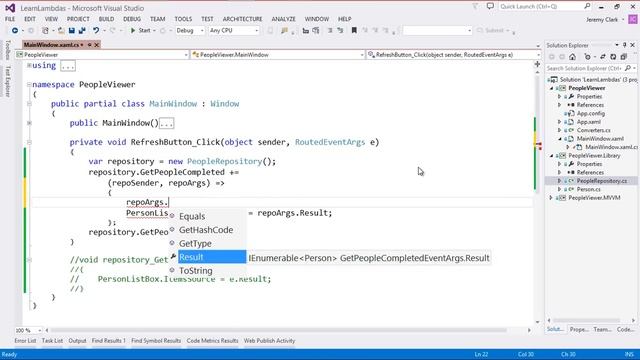Image resolution: width=640 pixels, height=360 pixels.
Task: Click the Open File folder icon
Action: [x=61, y=31]
